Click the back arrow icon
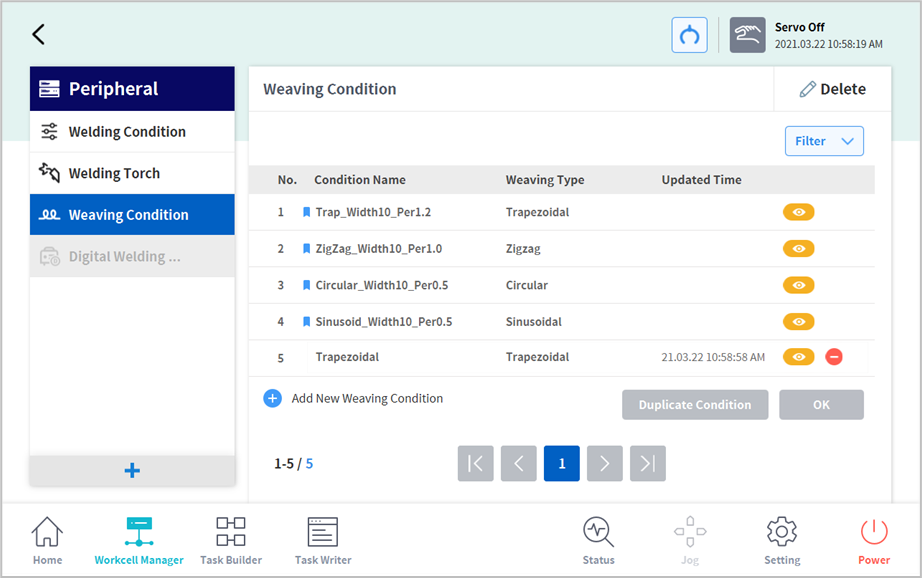Viewport: 922px width, 578px height. pos(38,35)
